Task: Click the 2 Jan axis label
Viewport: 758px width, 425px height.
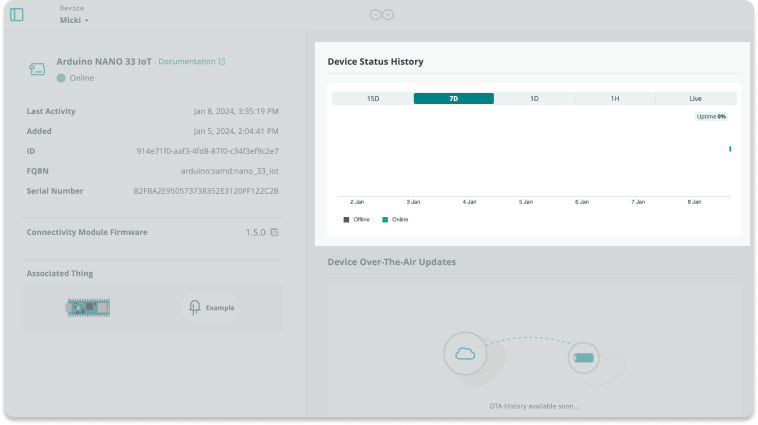Action: 357,202
